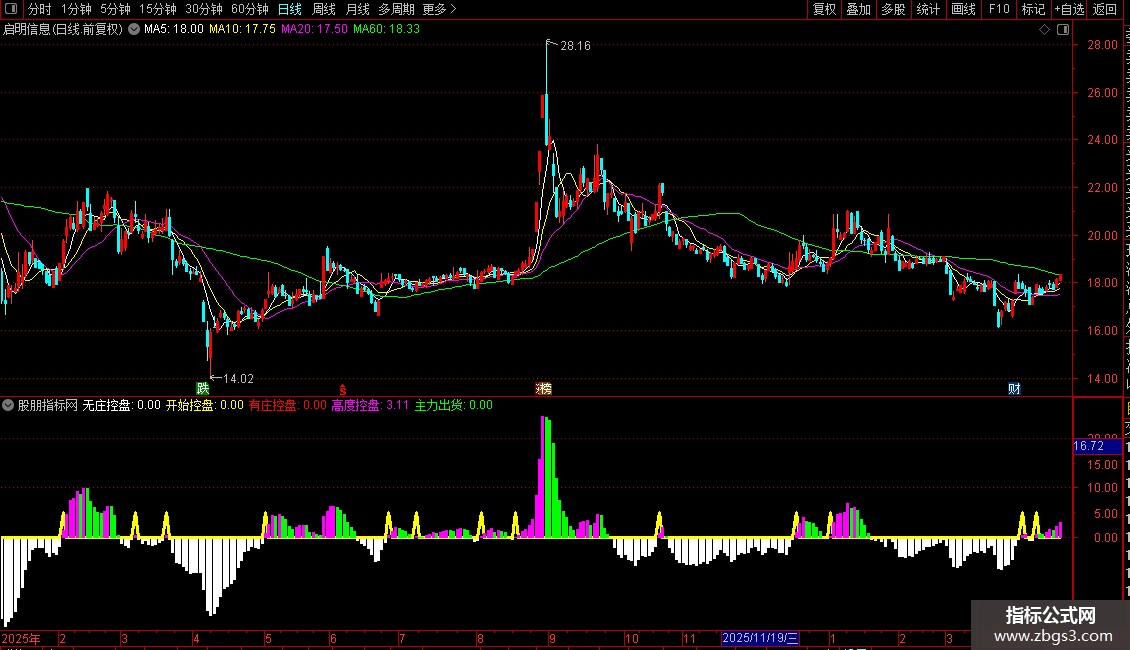The width and height of the screenshot is (1130, 650).
Task: Click the MA60: 18.33 label
Action: (x=386, y=29)
